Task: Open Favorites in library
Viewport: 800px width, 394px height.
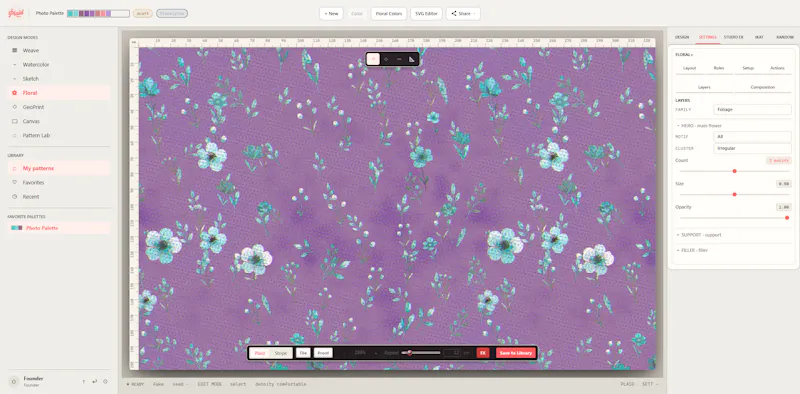Action: (x=59, y=182)
